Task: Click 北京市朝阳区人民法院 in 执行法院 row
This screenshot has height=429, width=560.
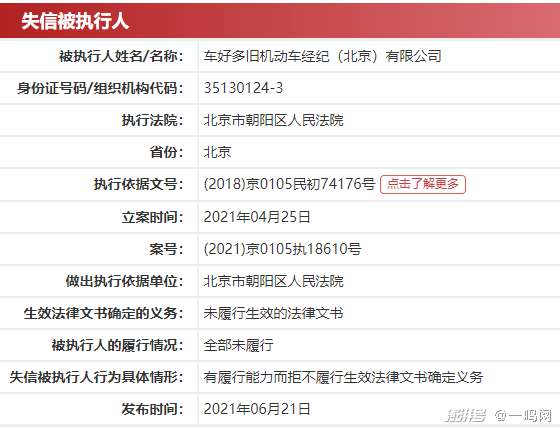Action: click(x=274, y=120)
